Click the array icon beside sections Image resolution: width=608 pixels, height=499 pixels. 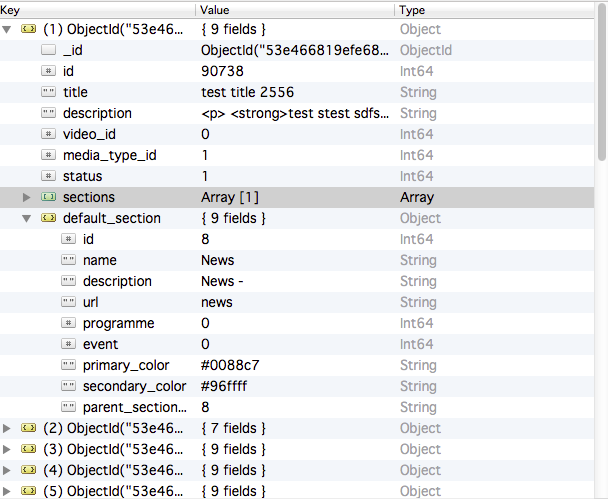48,198
